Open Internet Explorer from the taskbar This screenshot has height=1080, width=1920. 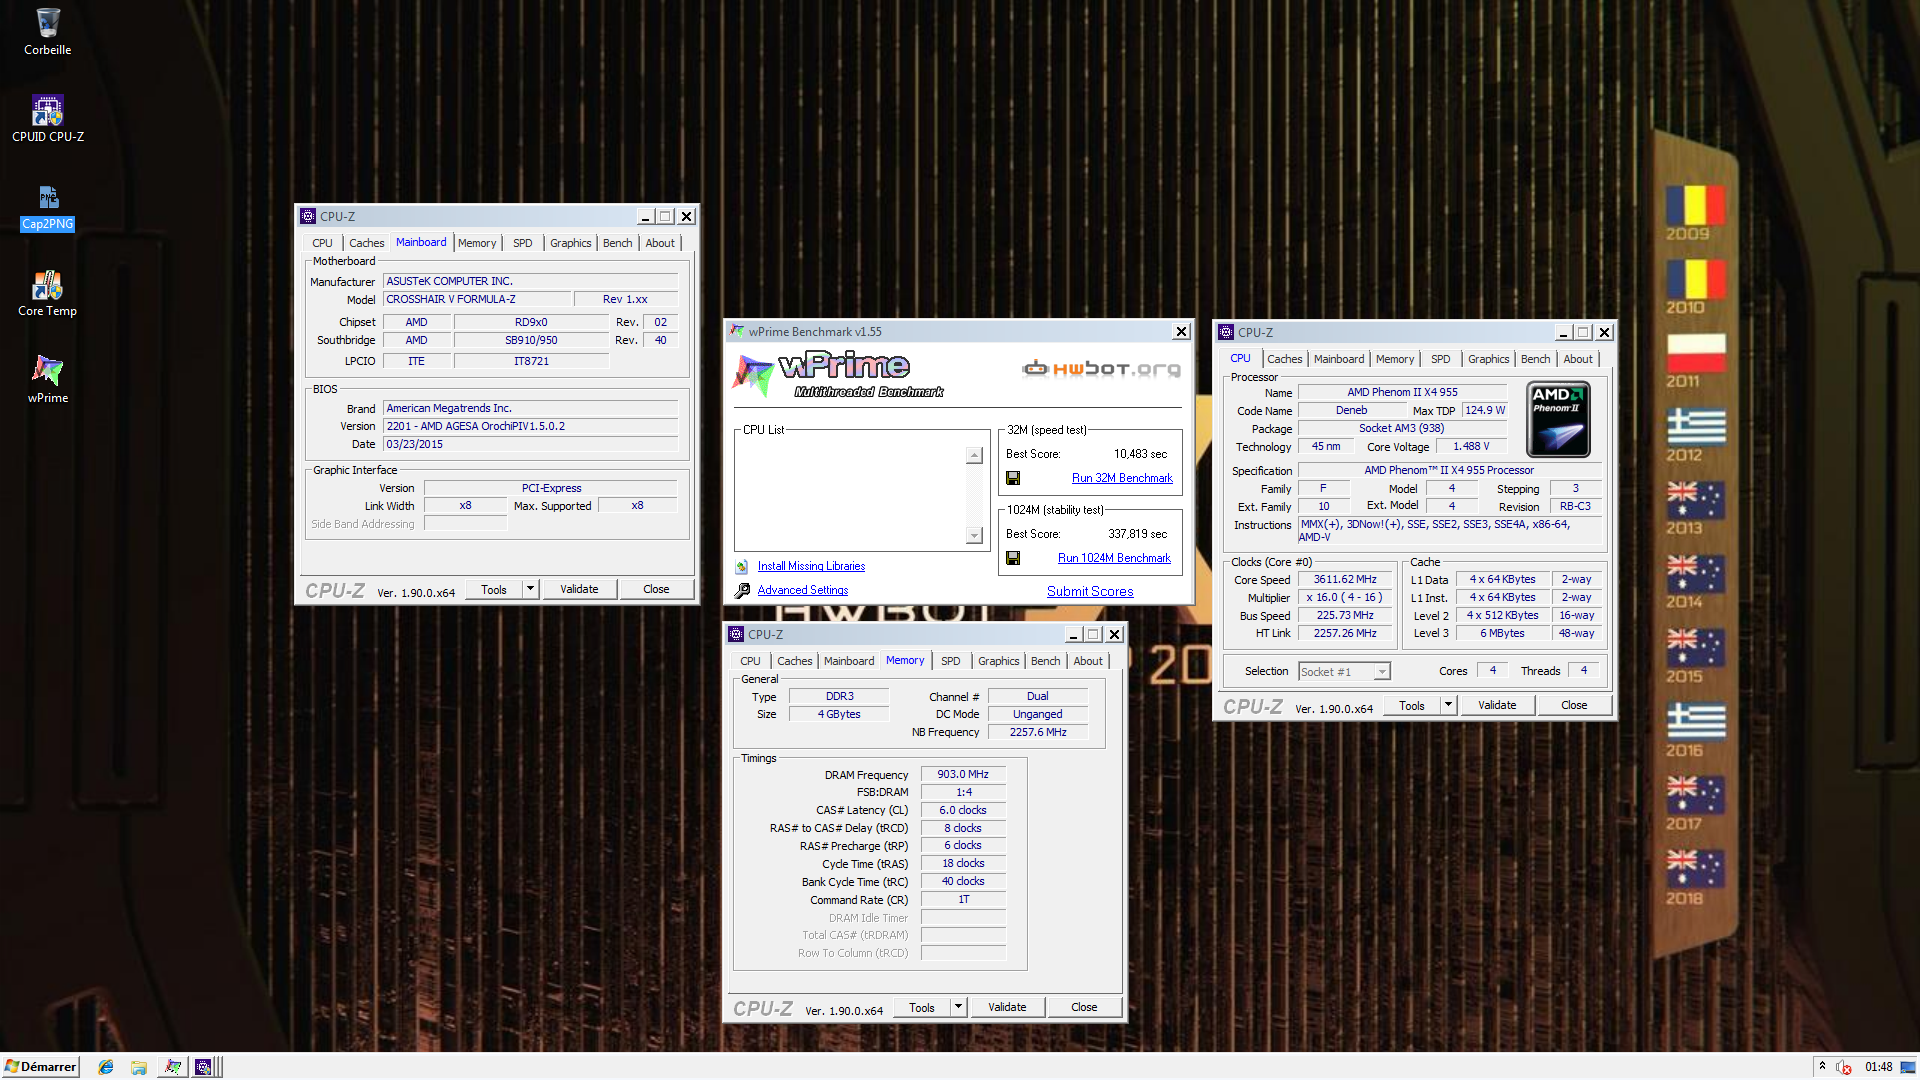106,1067
